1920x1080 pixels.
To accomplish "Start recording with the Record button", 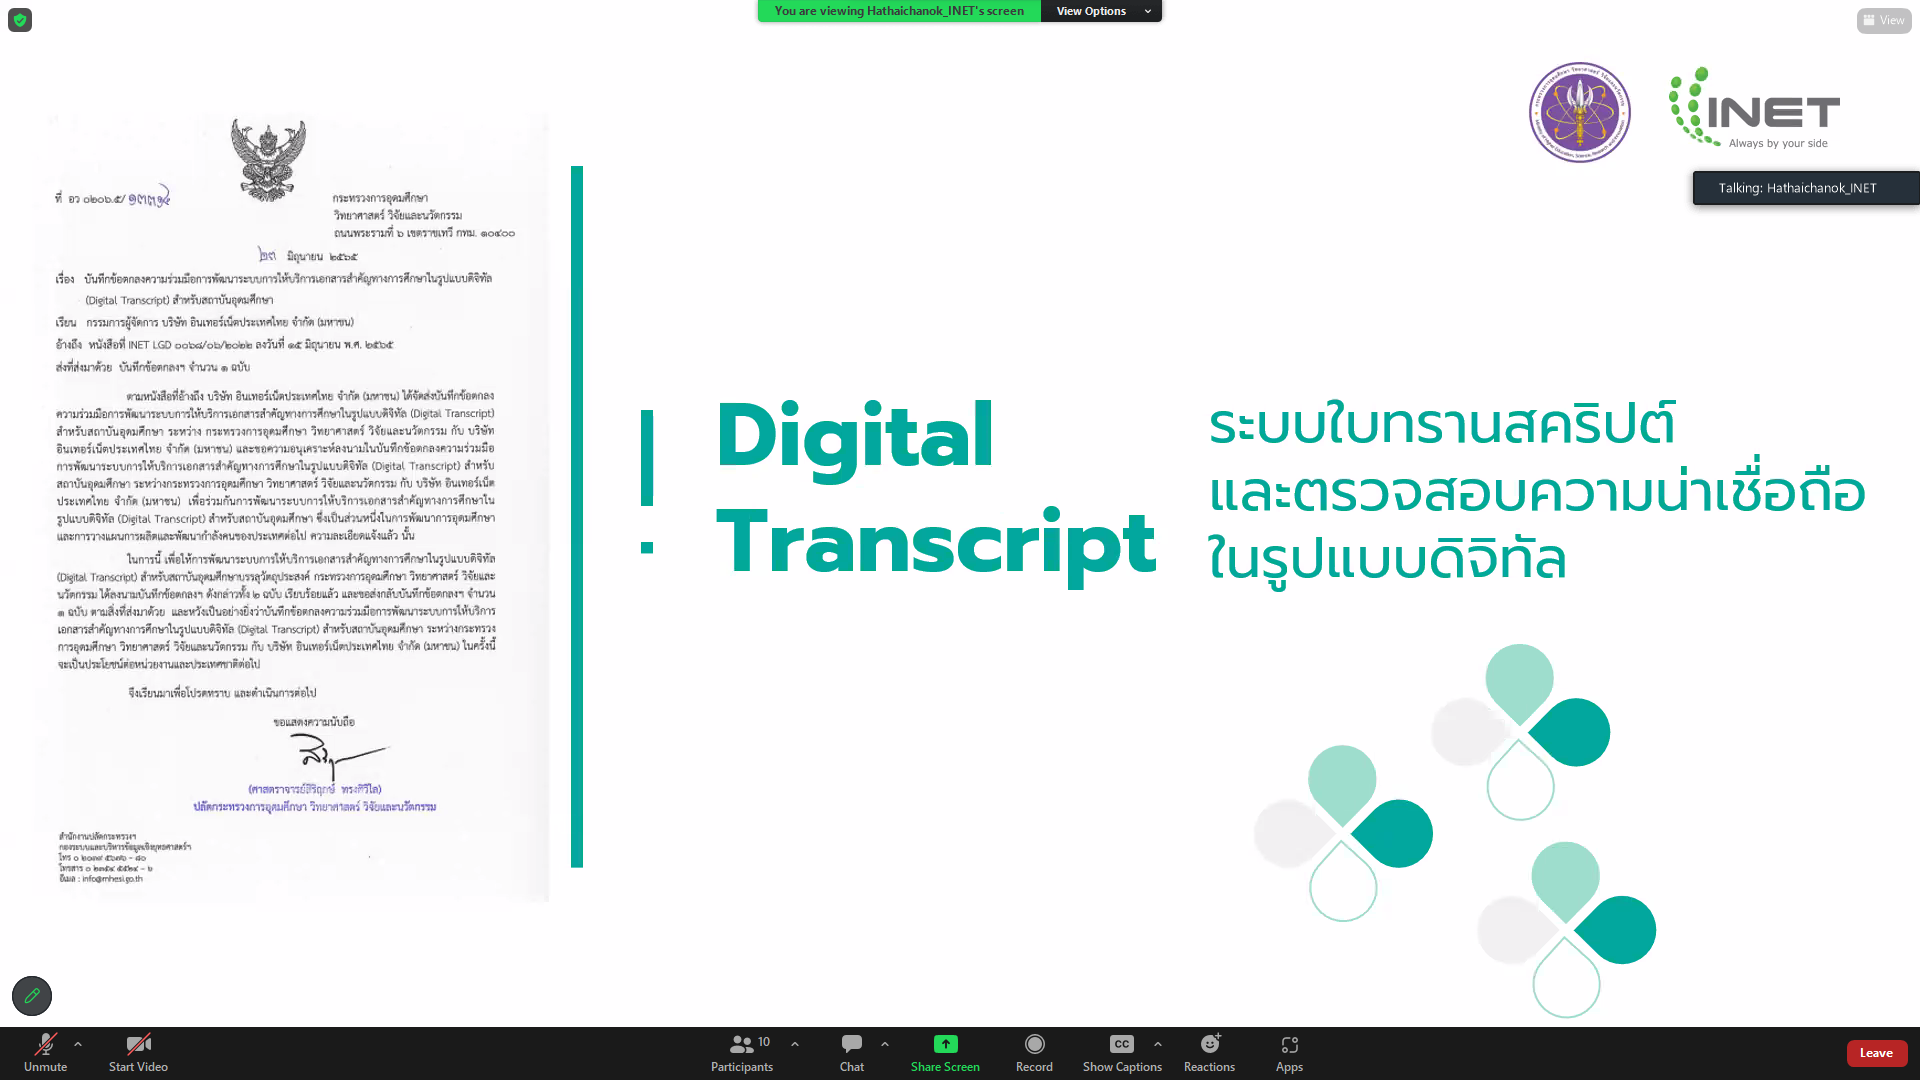I will (1034, 1053).
